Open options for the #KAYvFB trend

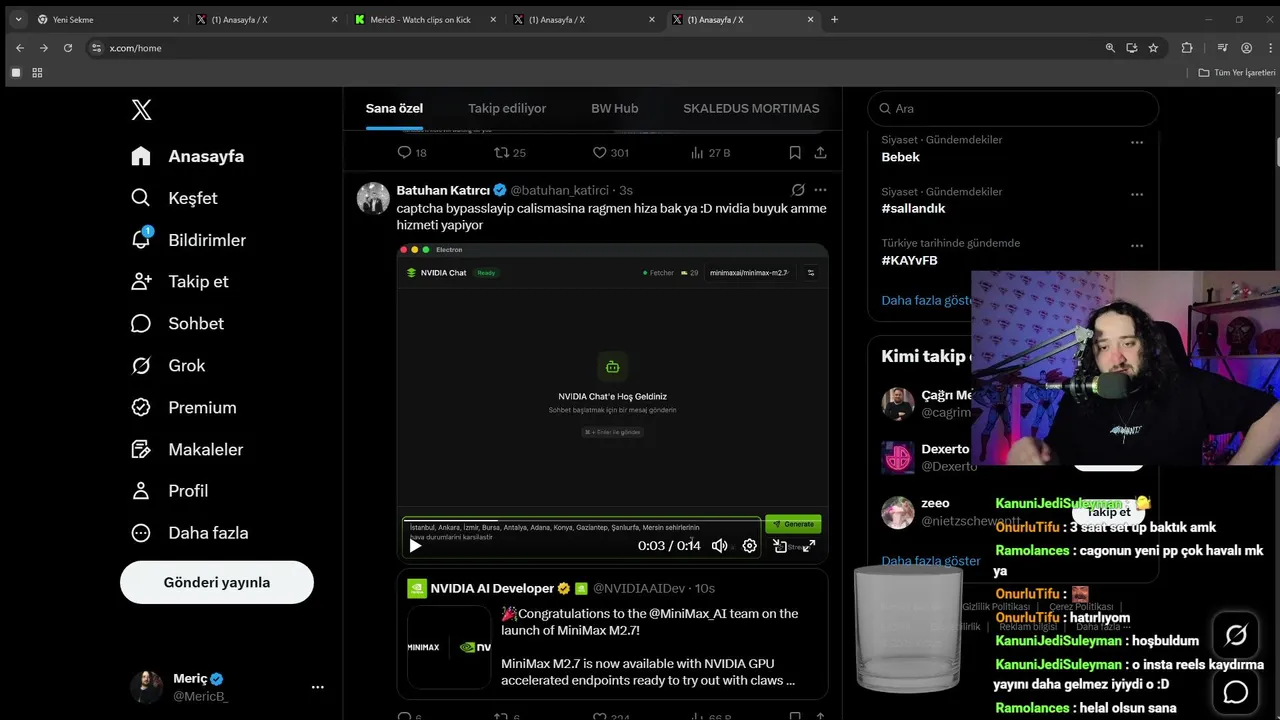coord(1136,245)
